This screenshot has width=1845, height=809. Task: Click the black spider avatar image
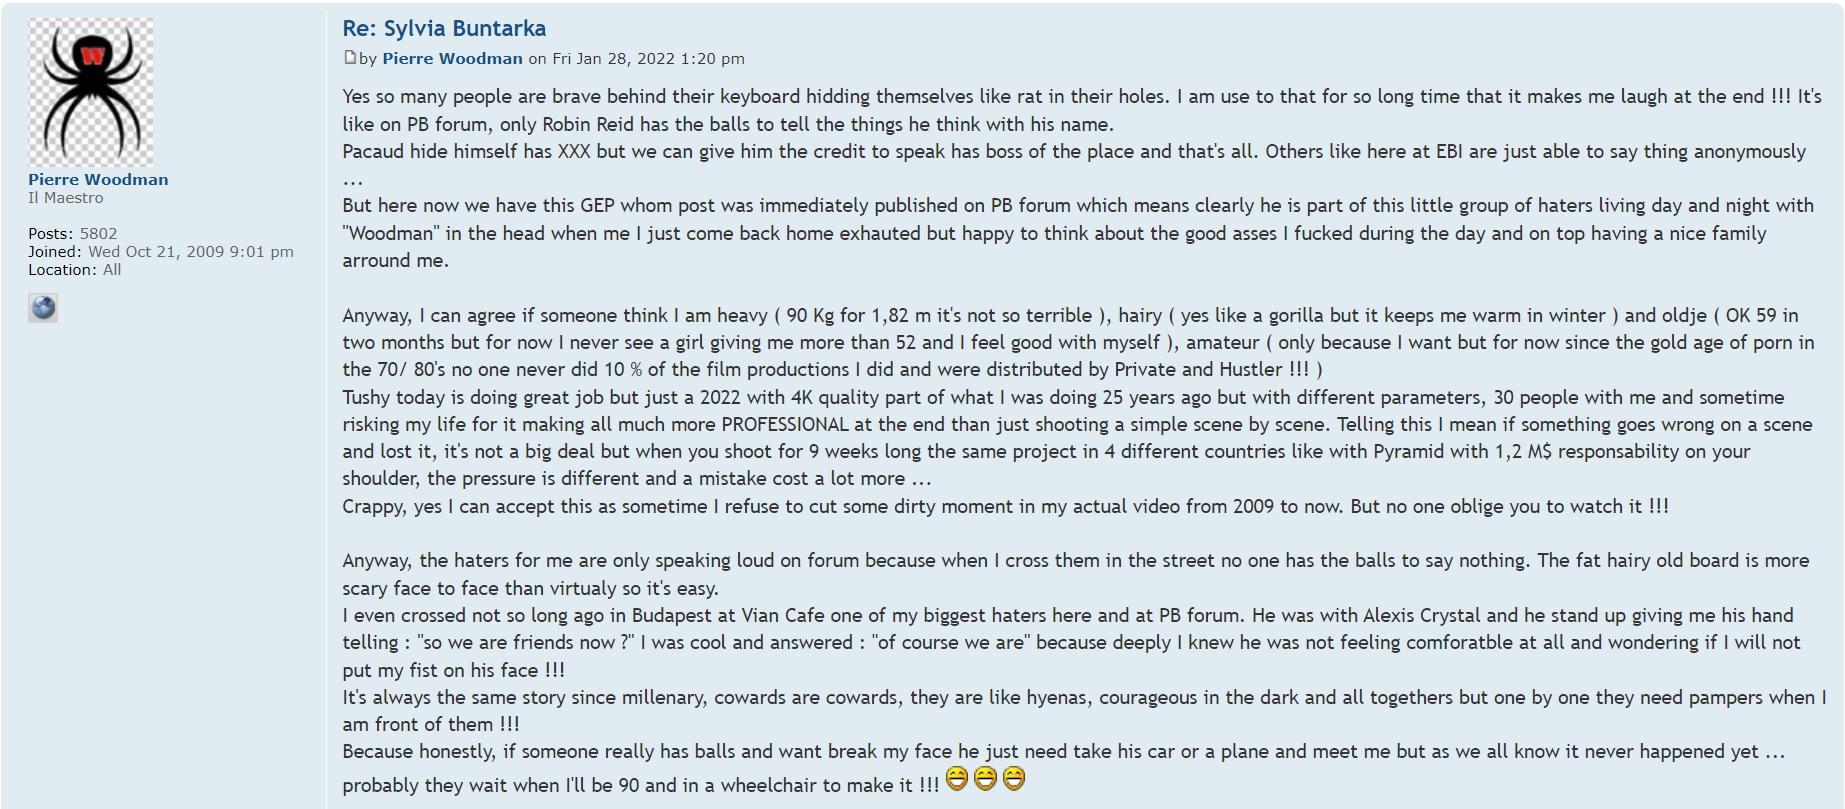tap(91, 92)
